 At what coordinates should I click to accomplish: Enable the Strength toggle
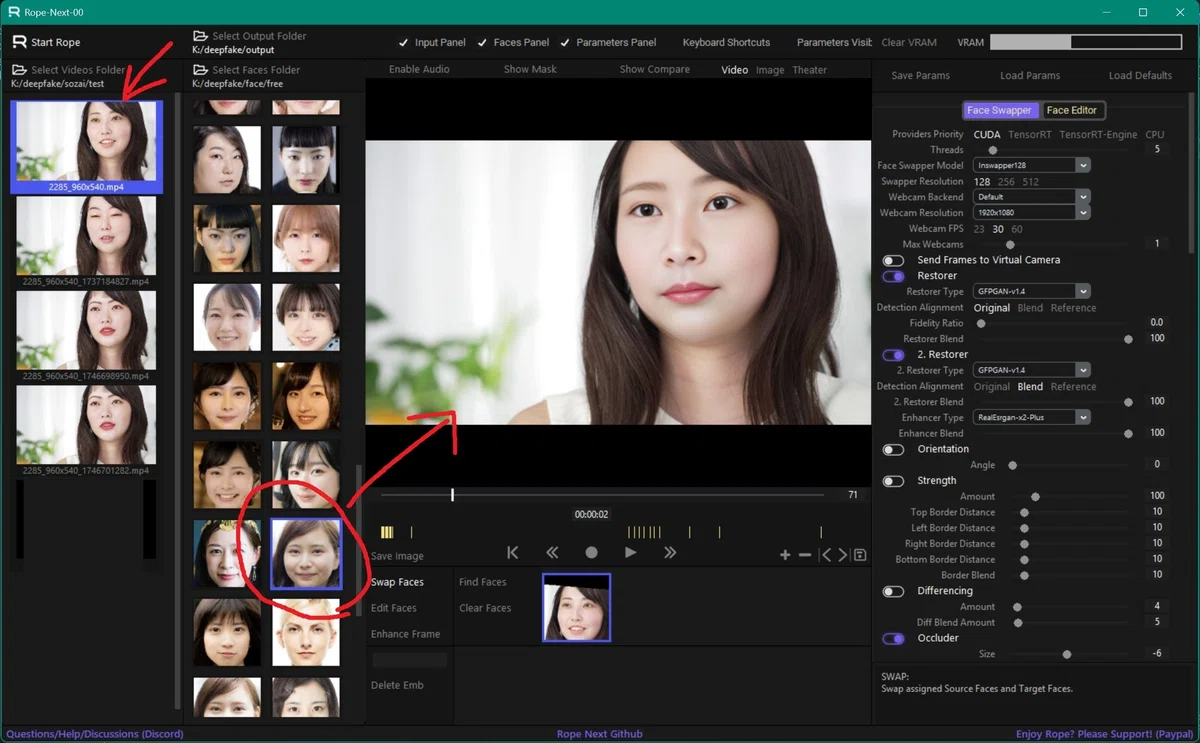click(x=893, y=481)
